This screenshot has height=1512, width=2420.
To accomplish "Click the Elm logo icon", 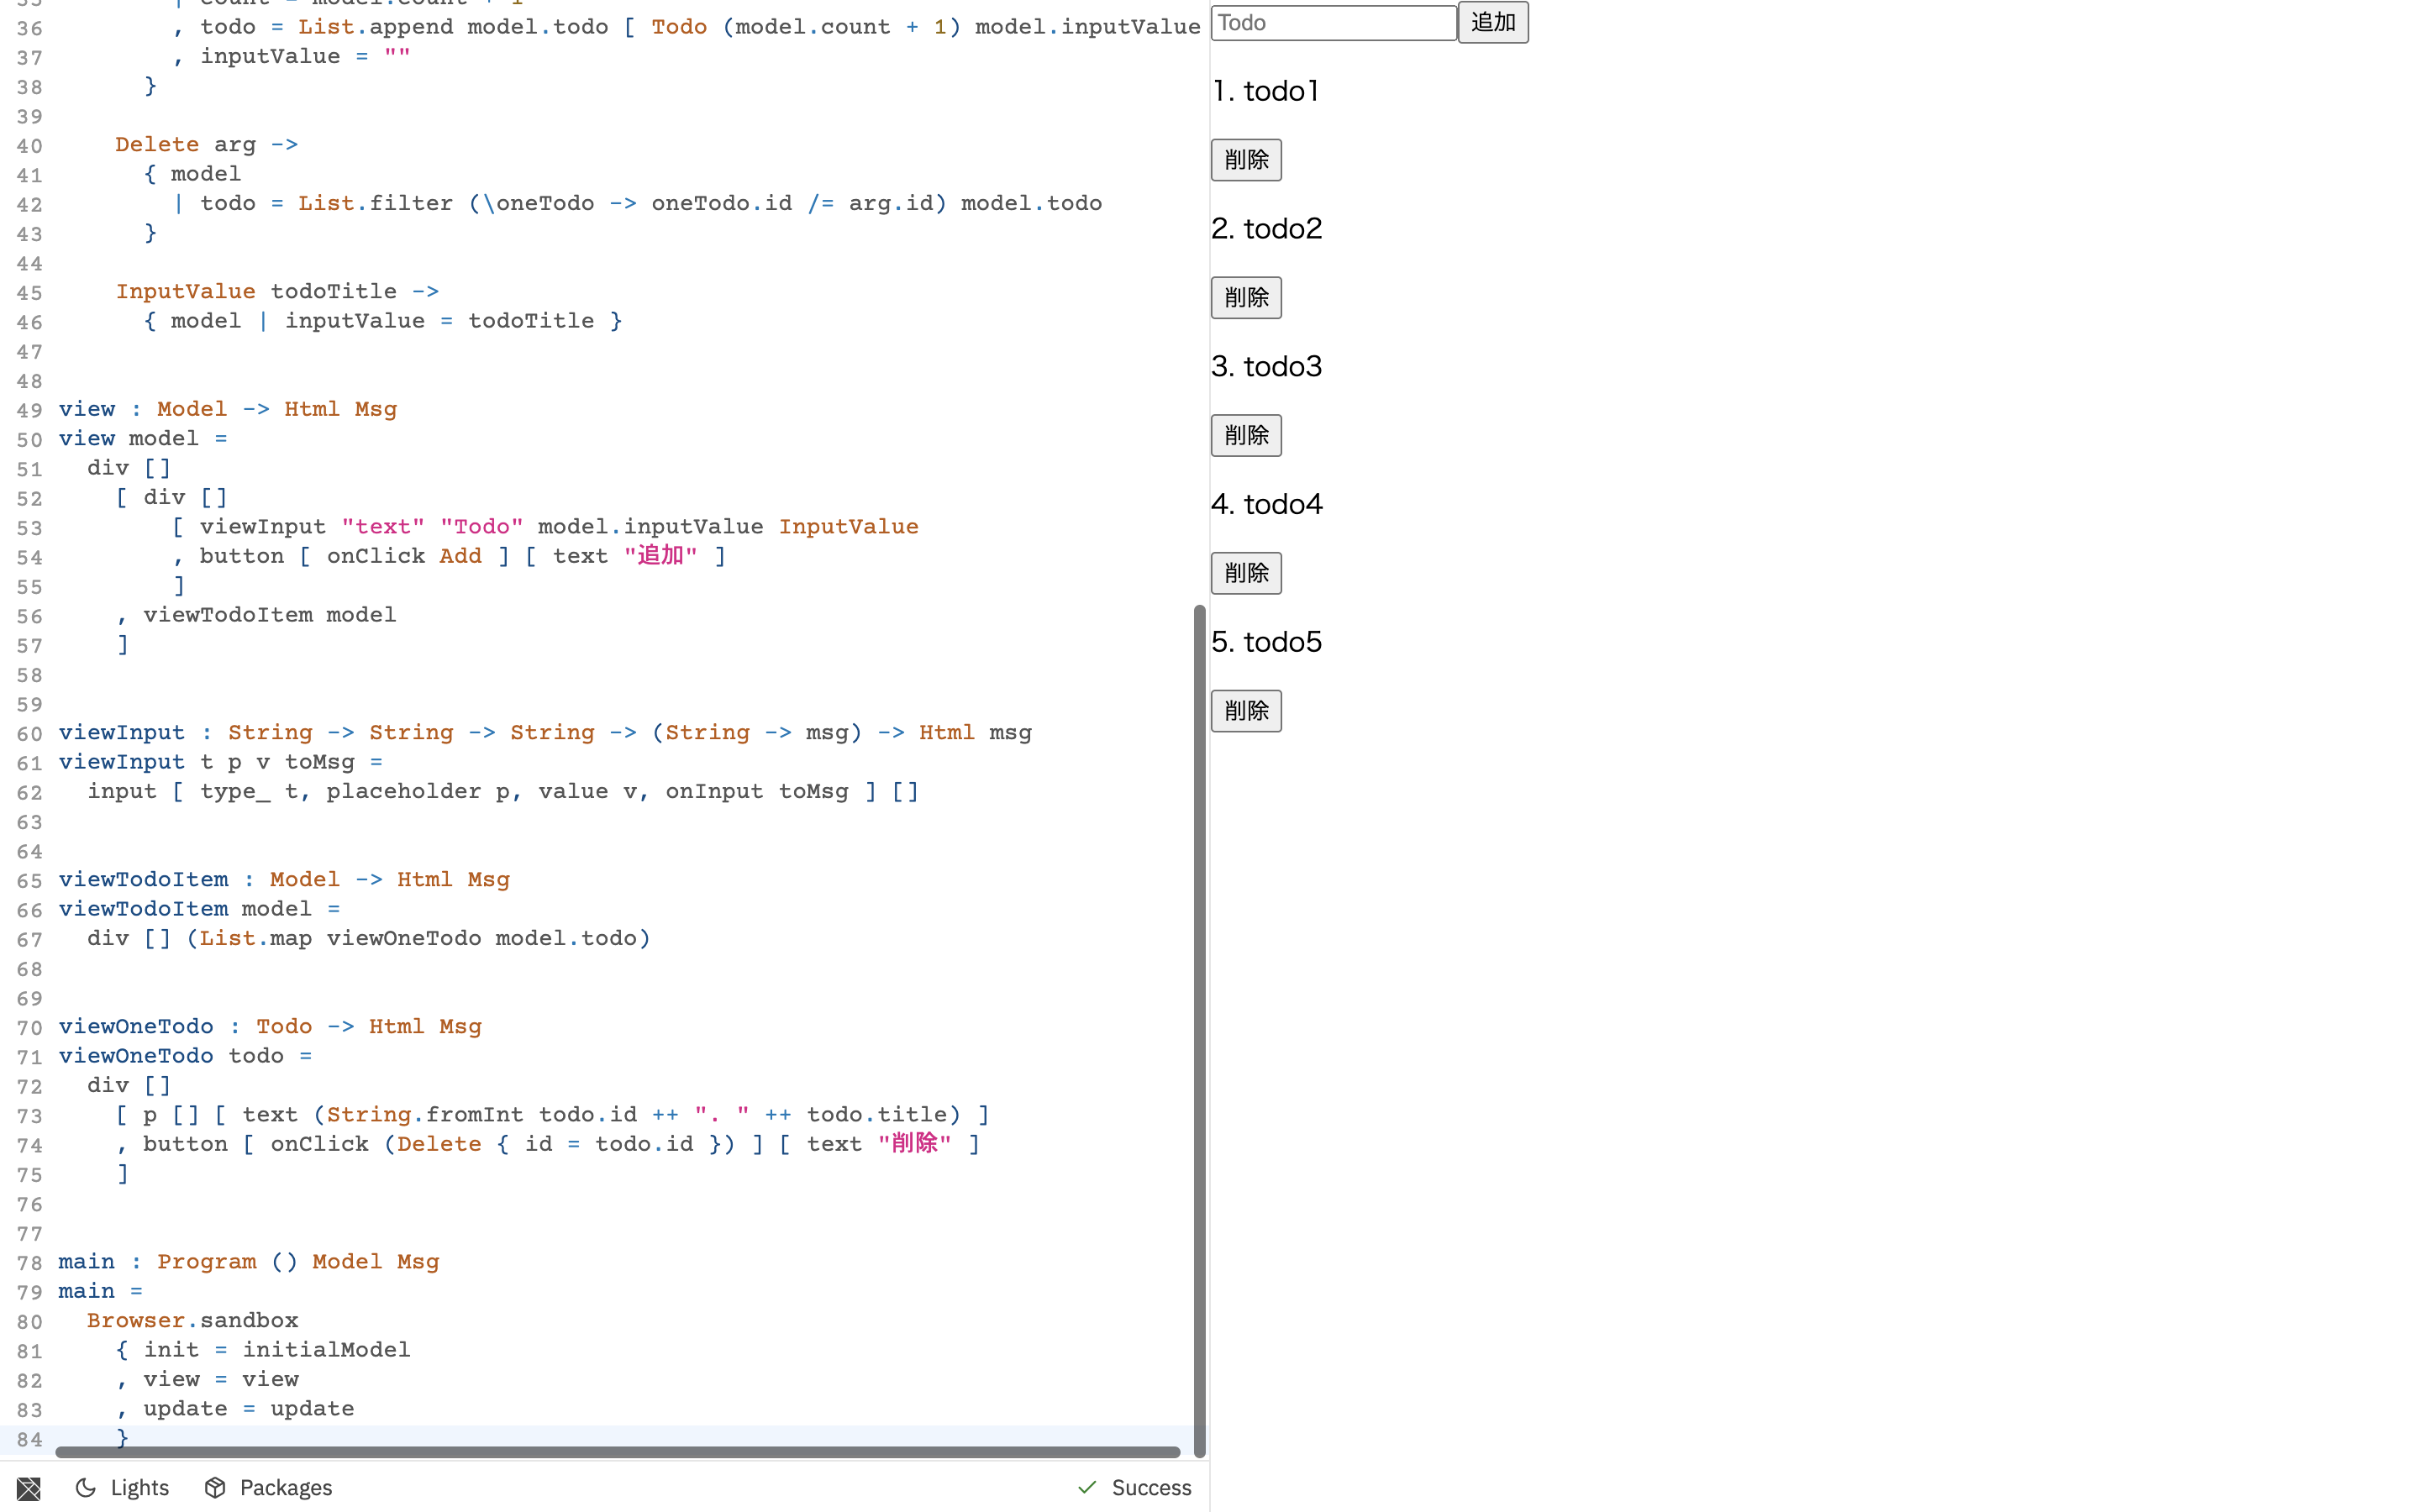I will pos(28,1488).
